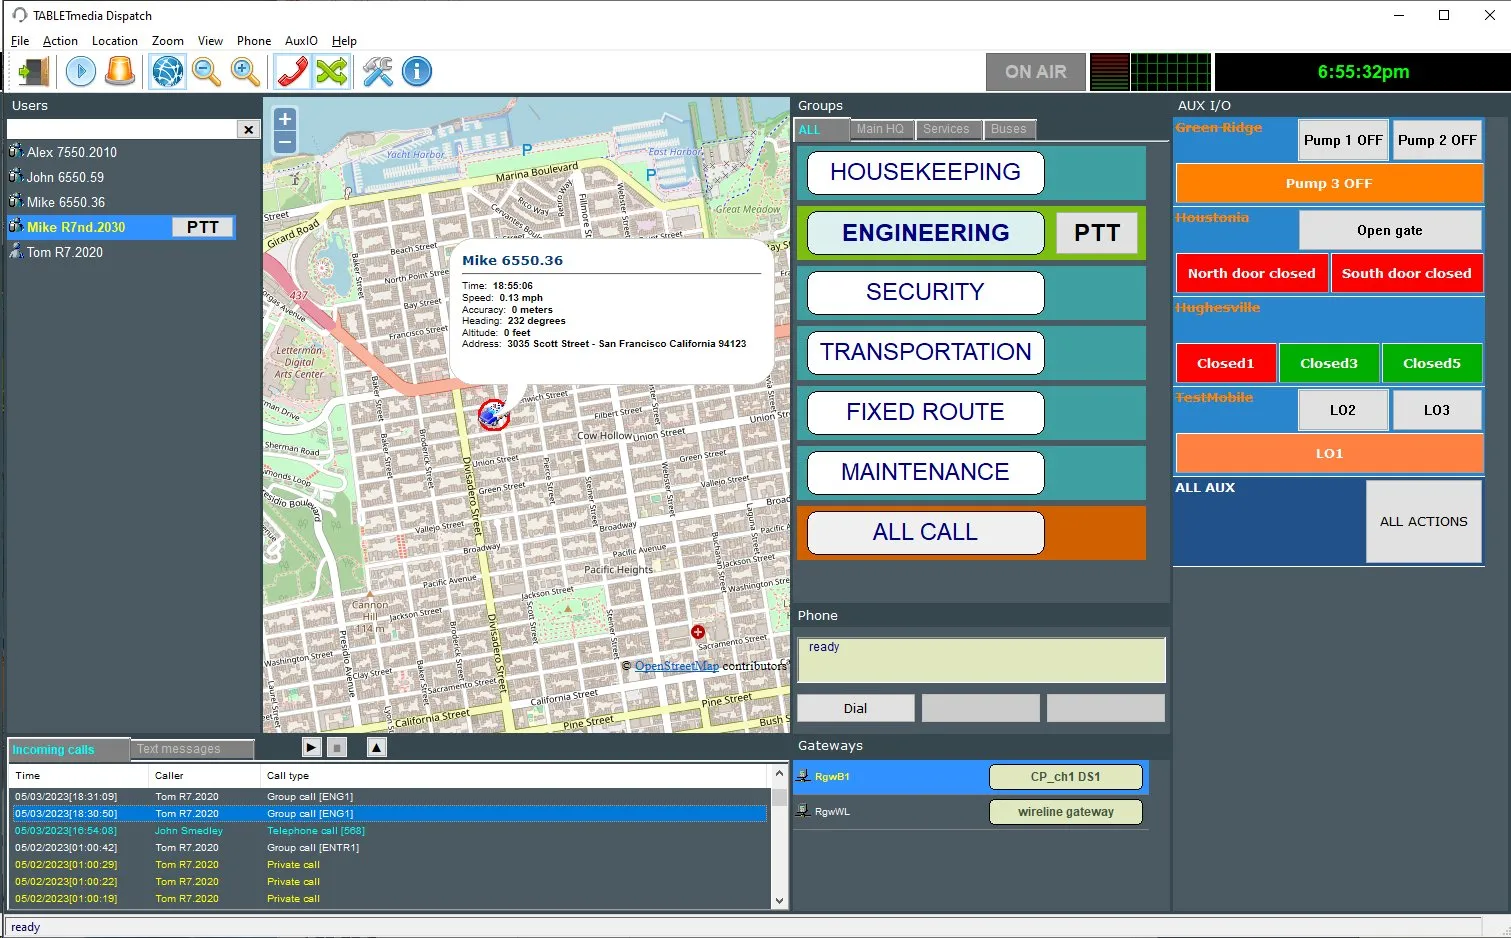Play the selected call recording
This screenshot has height=938, width=1511.
tap(312, 747)
